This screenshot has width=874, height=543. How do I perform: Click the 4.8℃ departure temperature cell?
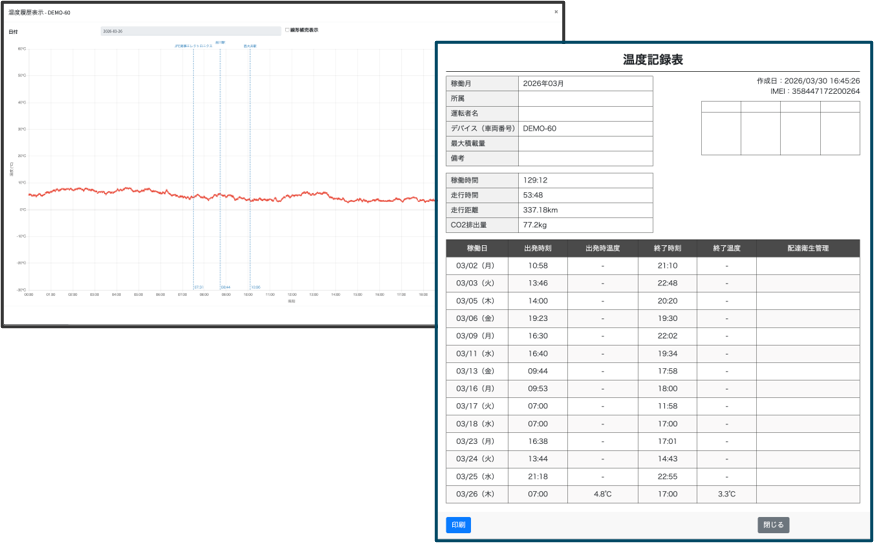click(x=603, y=494)
